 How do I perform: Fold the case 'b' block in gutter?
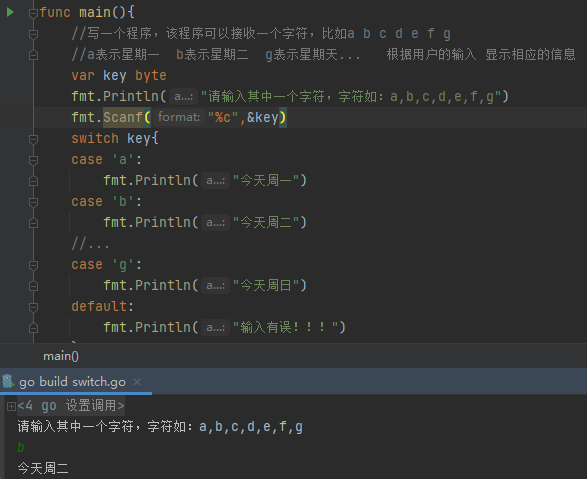tap(33, 202)
